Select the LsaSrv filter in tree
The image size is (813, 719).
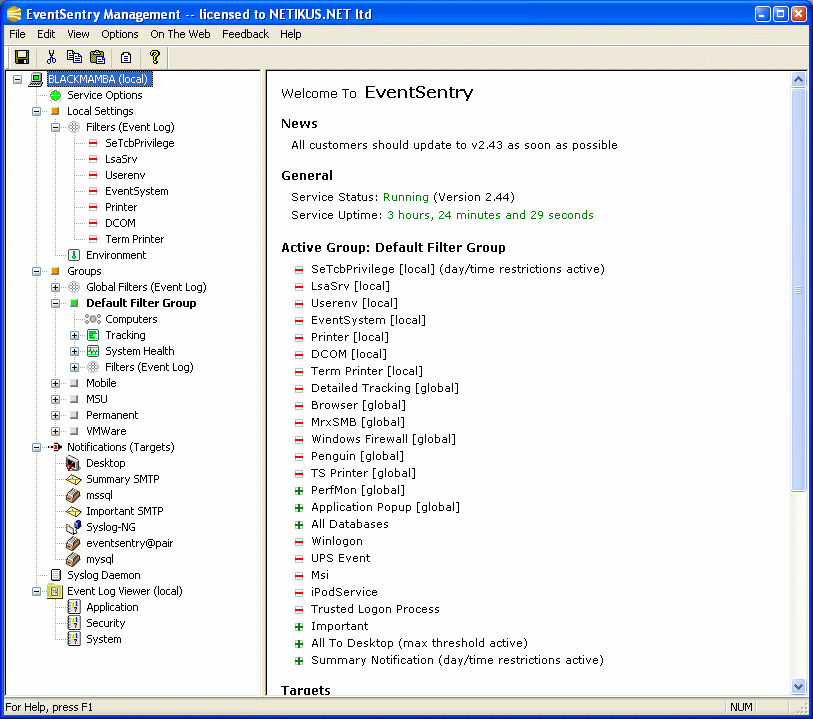tap(121, 159)
